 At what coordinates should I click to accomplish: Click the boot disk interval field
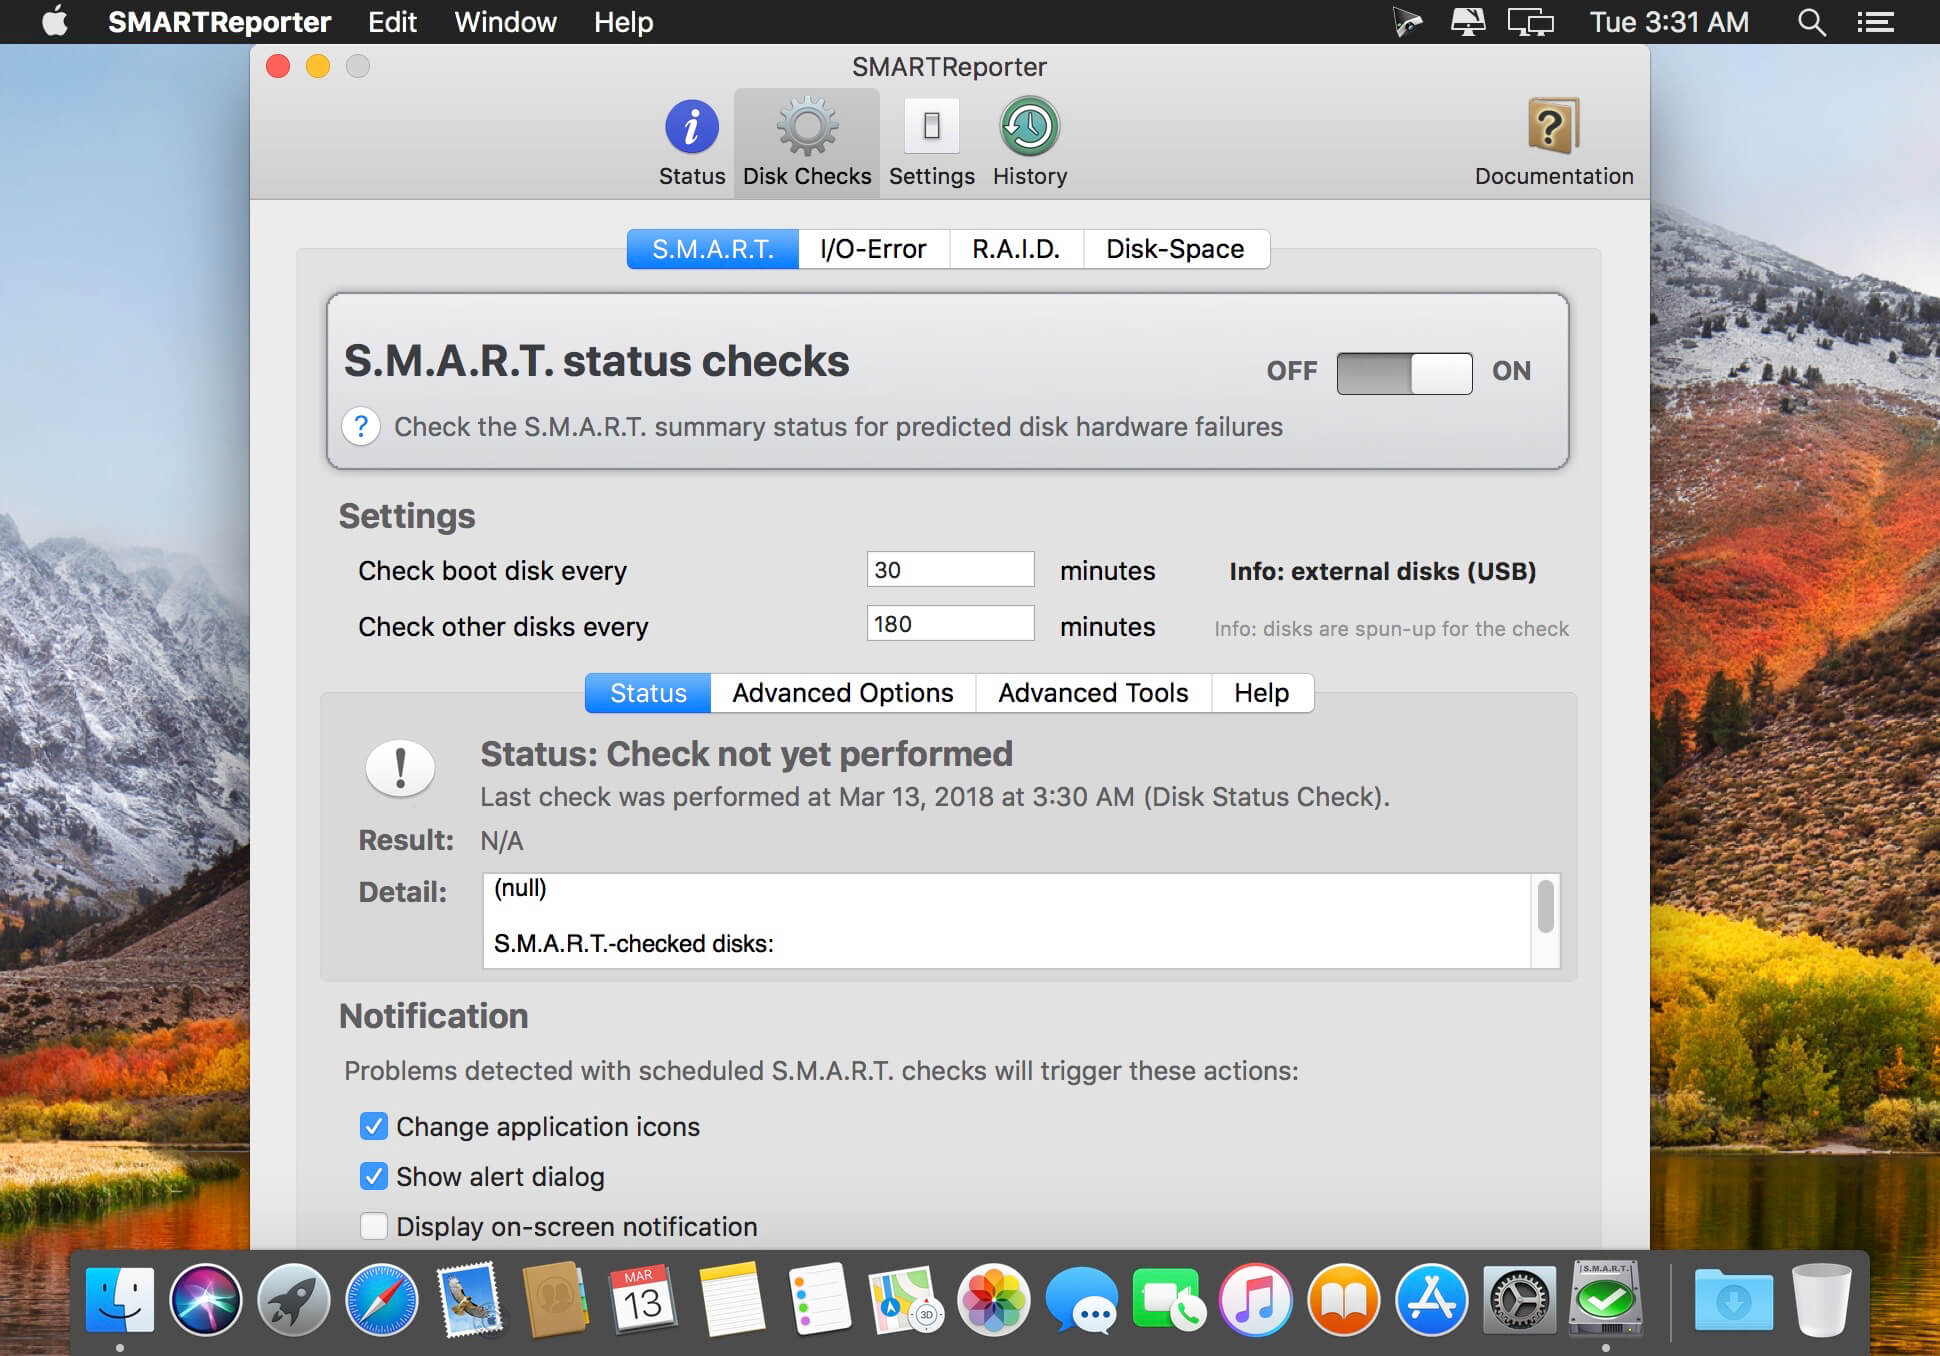click(950, 569)
